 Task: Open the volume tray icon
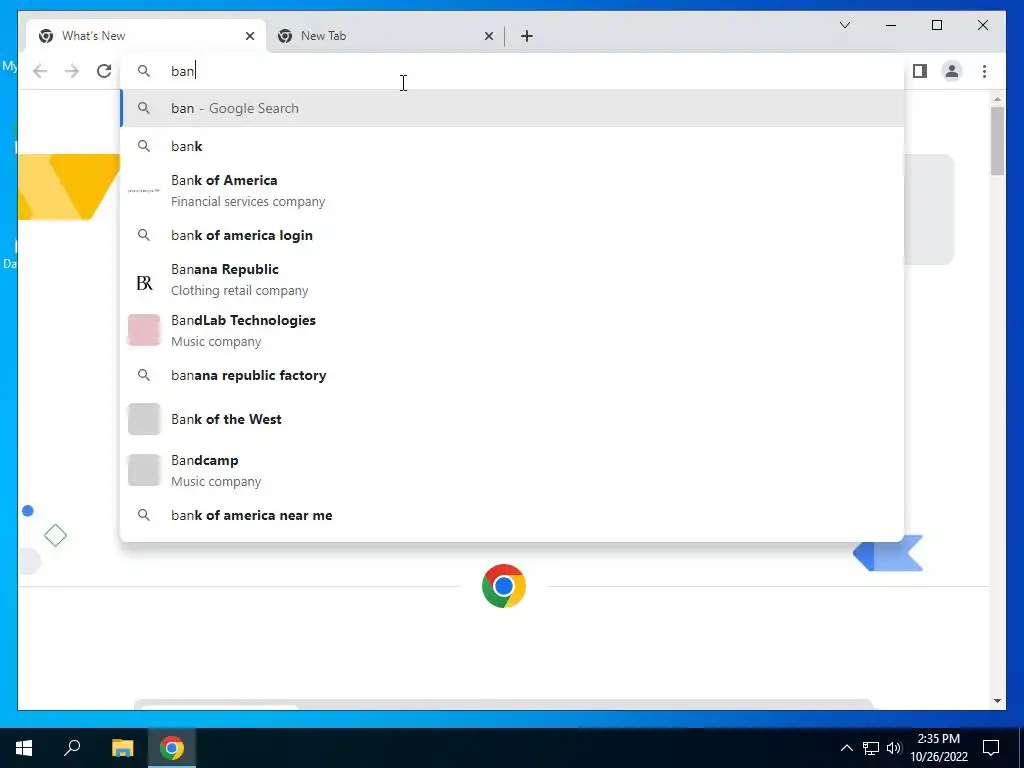click(894, 748)
